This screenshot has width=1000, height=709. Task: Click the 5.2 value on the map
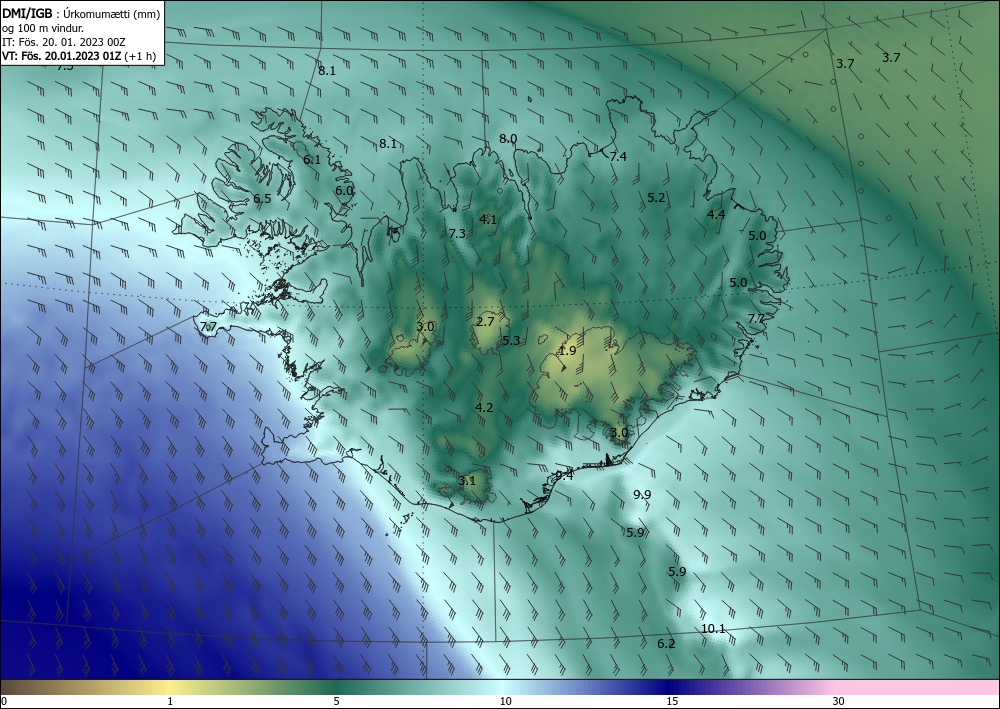656,198
